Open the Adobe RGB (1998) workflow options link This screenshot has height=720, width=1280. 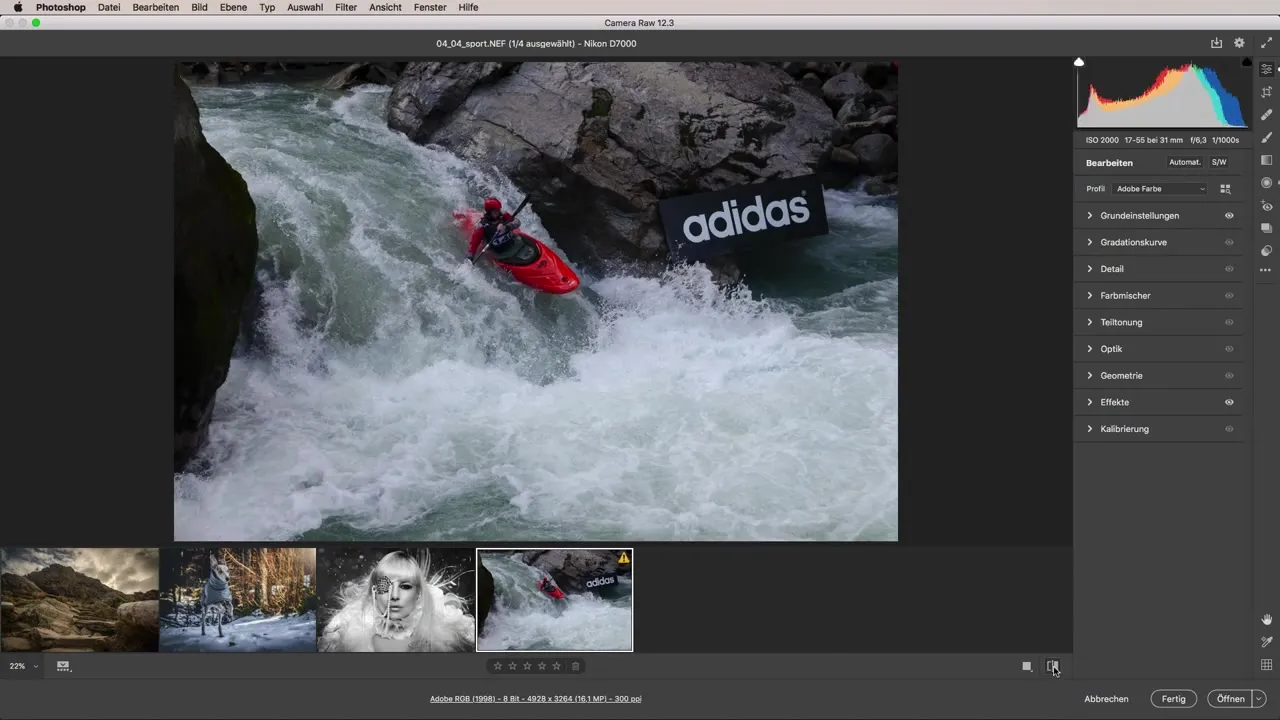[x=536, y=699]
